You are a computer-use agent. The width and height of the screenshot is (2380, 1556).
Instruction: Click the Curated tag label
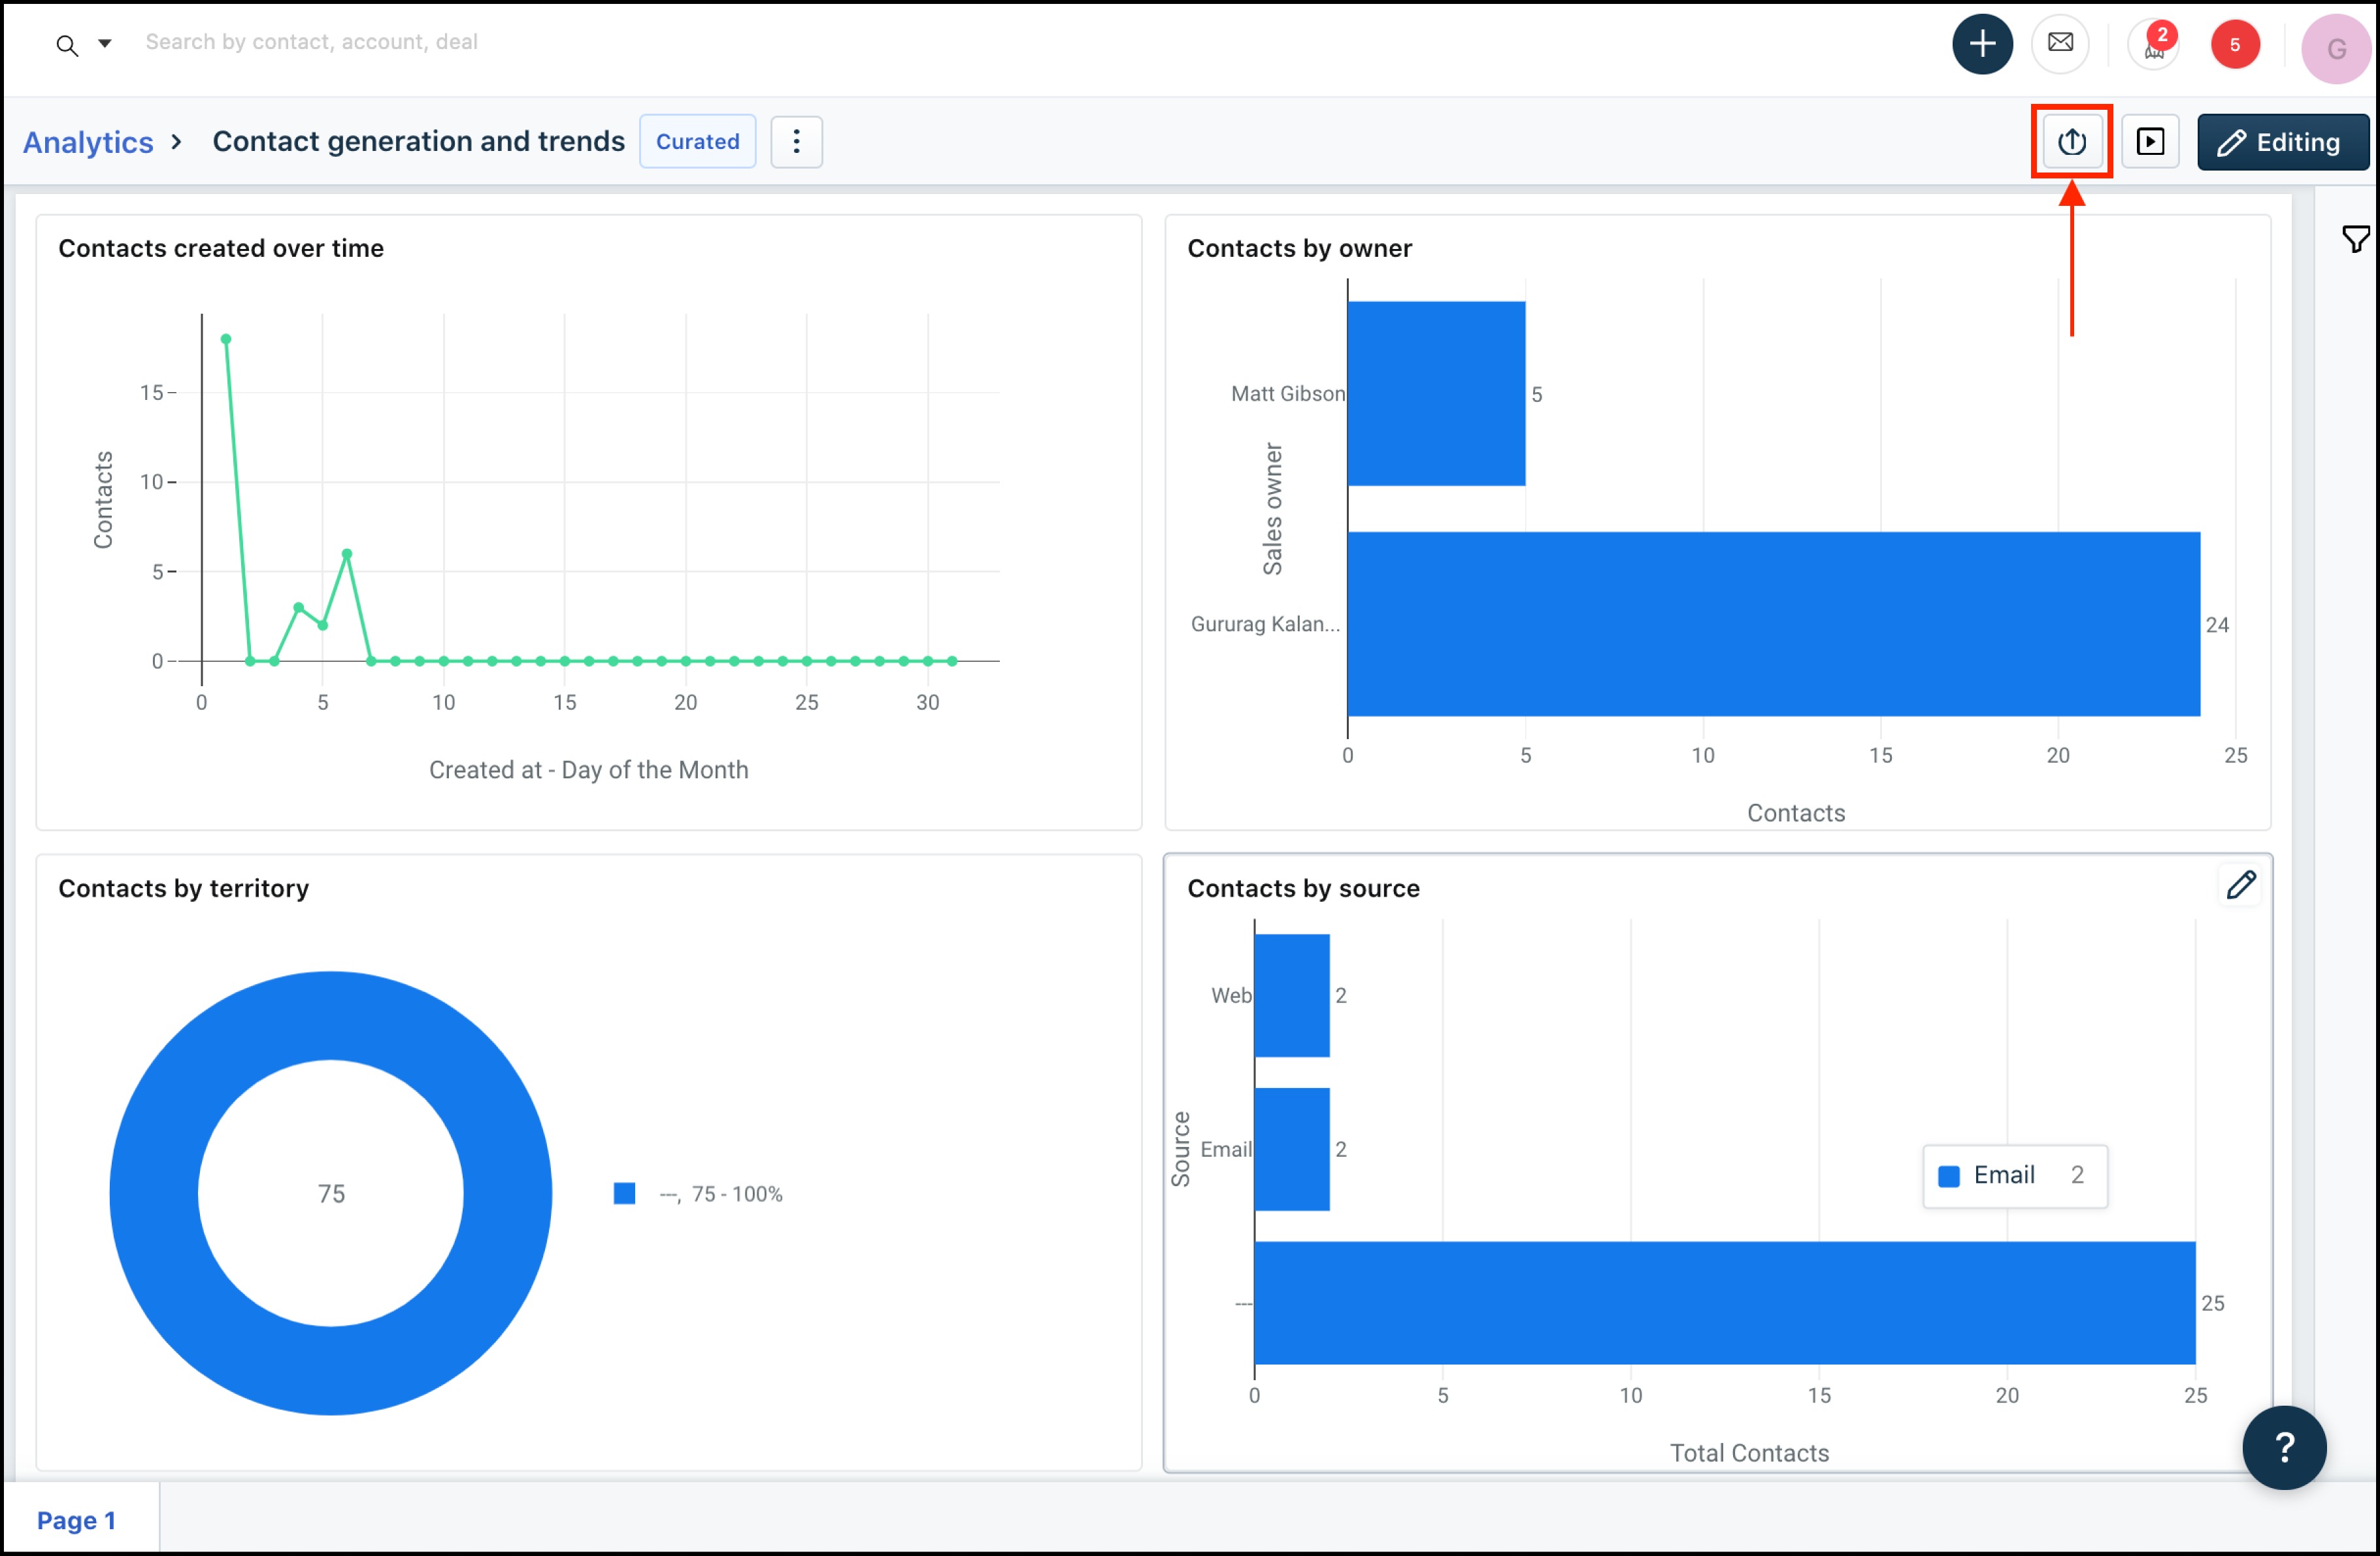pos(697,142)
